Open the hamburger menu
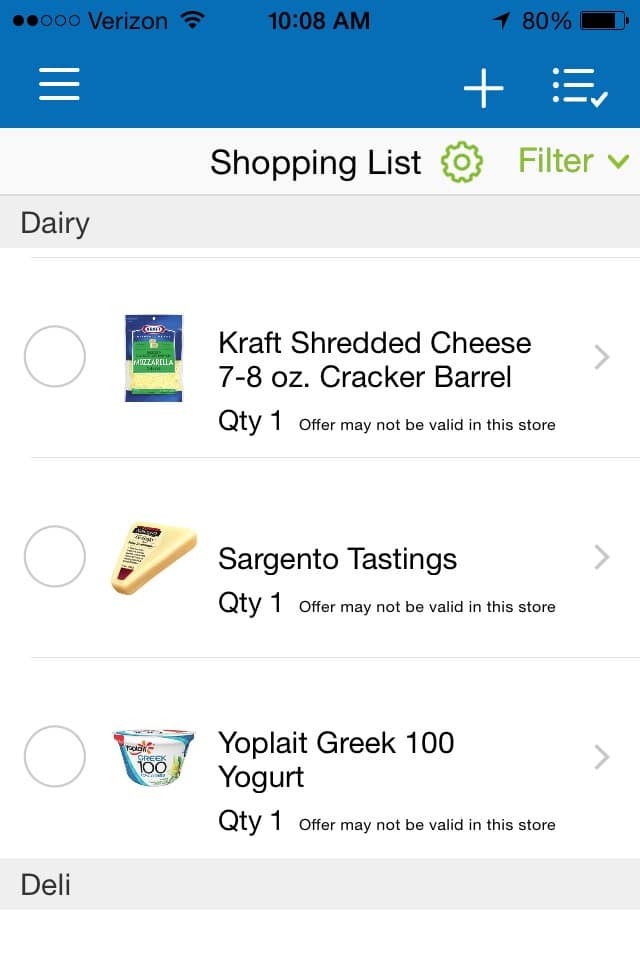The height and width of the screenshot is (954, 640). (59, 84)
